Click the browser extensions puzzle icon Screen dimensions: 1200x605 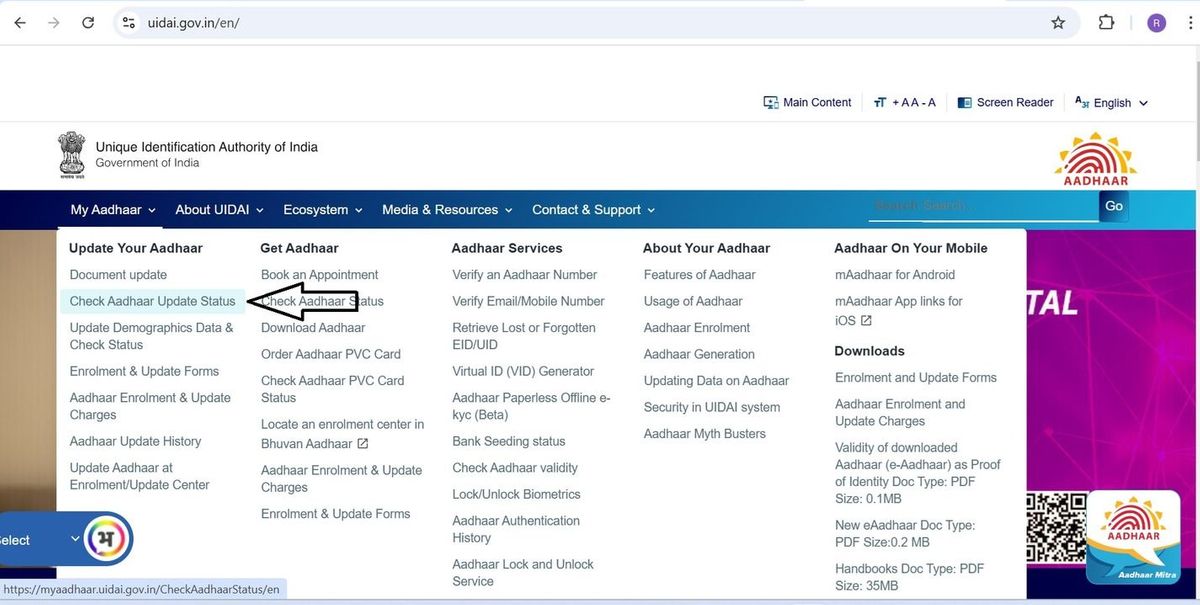coord(1106,21)
